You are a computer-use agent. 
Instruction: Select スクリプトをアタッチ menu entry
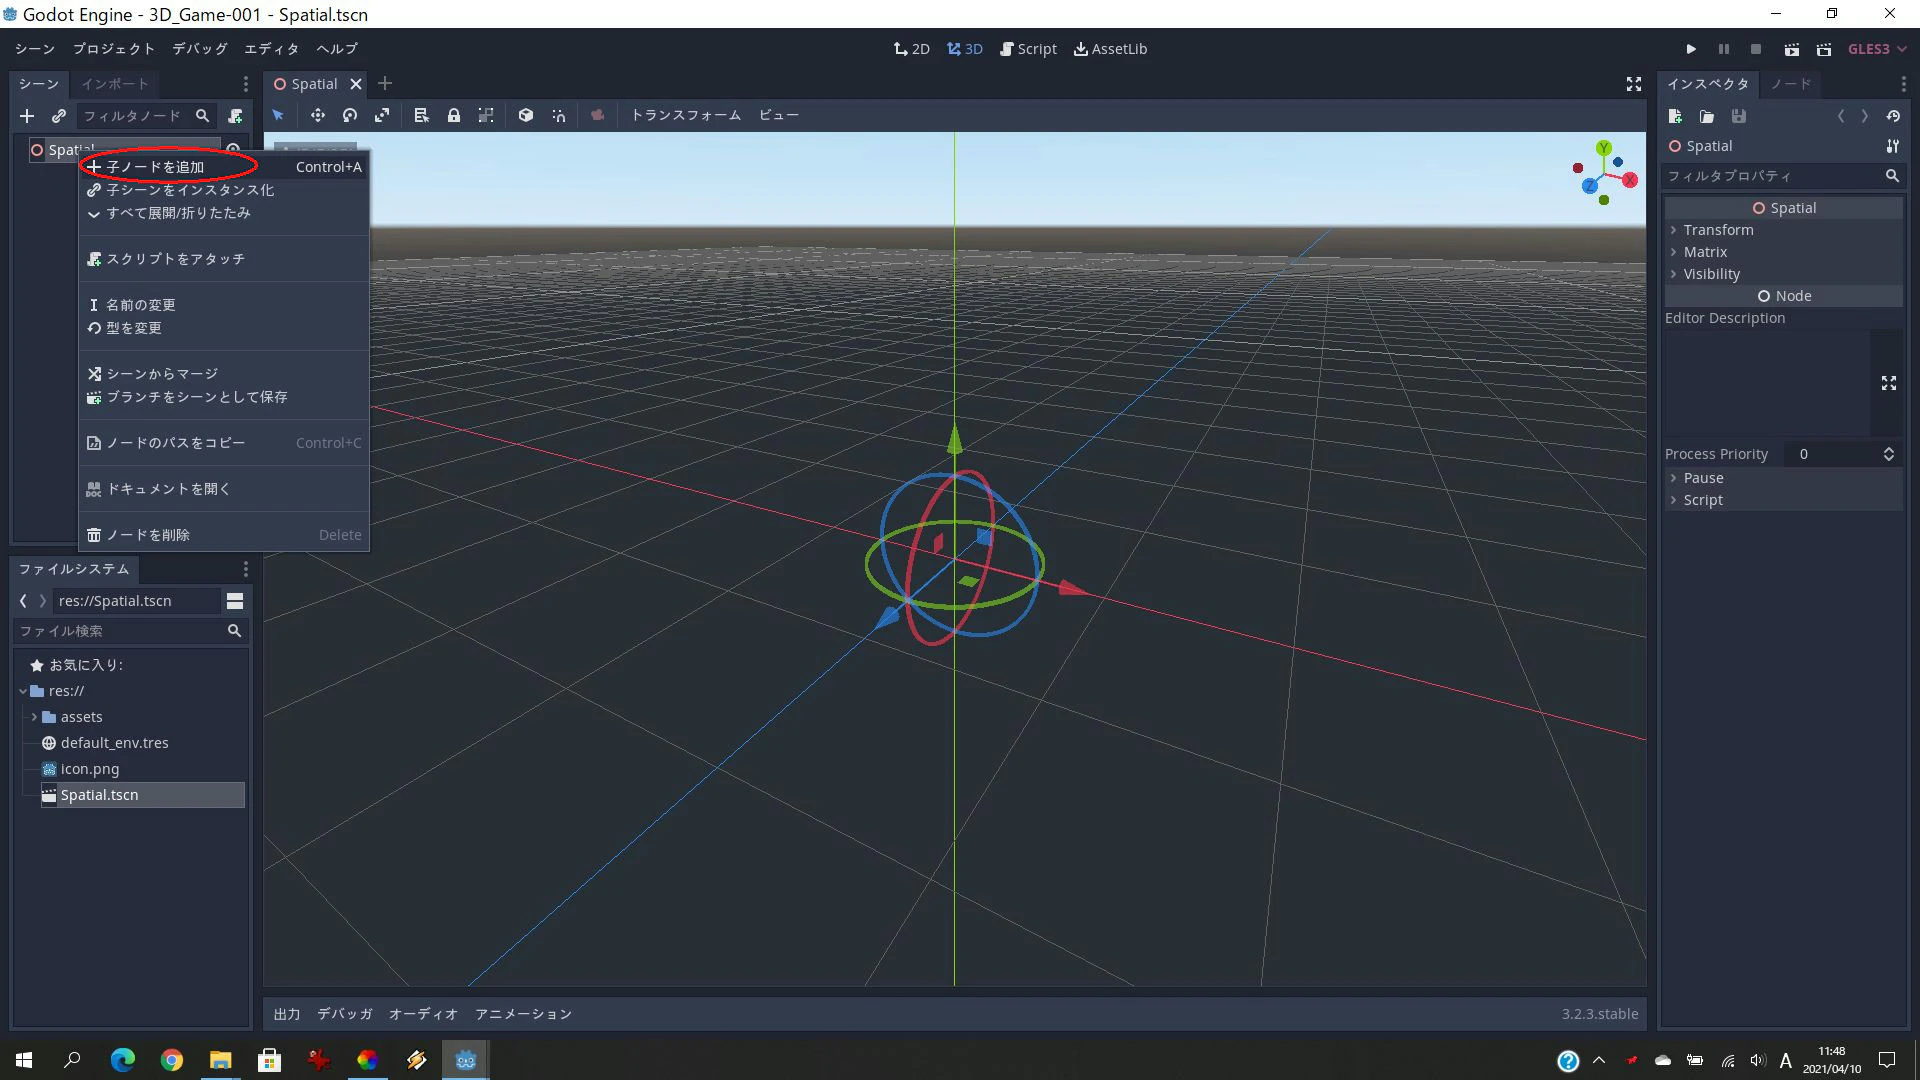coord(224,259)
